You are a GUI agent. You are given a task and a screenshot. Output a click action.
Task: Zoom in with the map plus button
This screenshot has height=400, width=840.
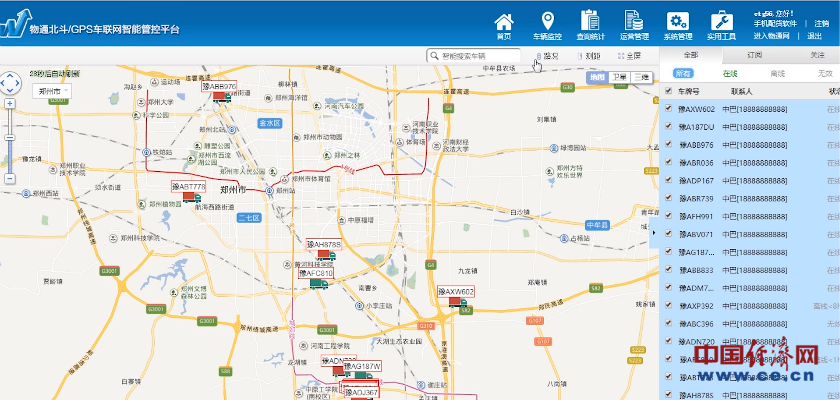[x=10, y=103]
